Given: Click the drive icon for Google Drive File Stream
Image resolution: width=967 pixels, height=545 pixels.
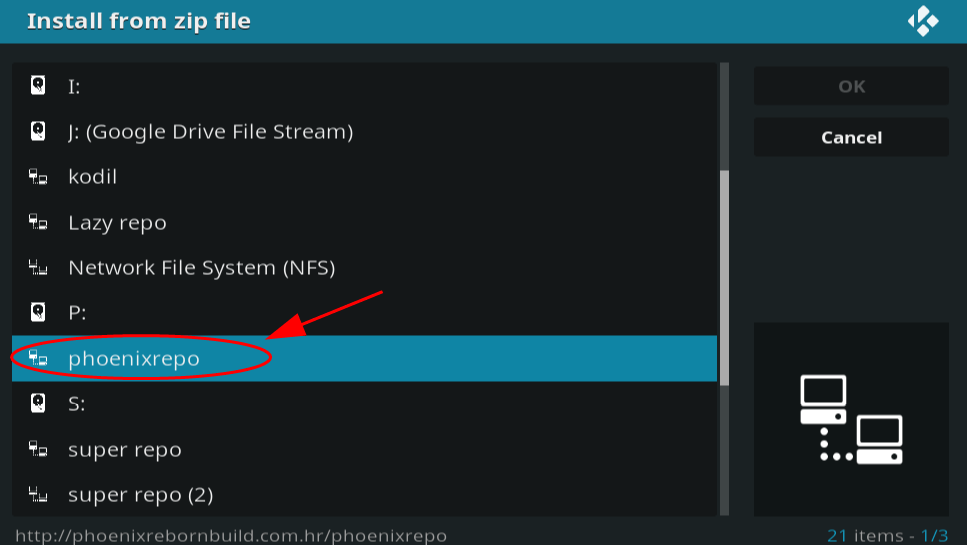Looking at the screenshot, I should [38, 131].
